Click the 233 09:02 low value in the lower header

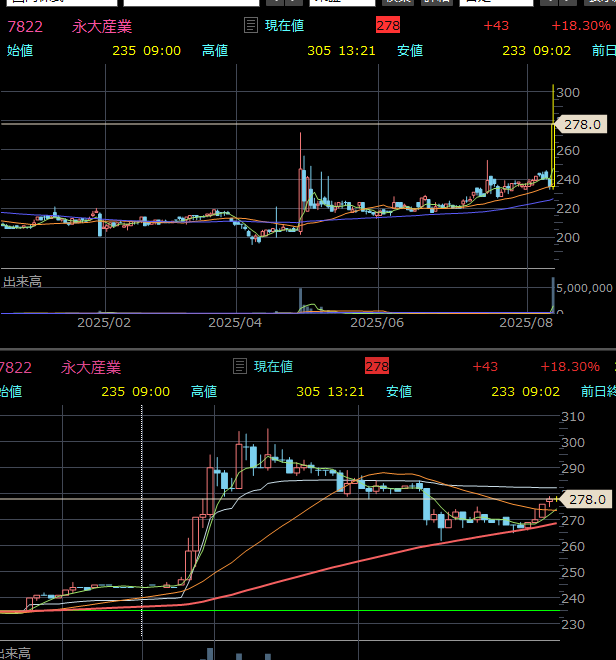(525, 391)
